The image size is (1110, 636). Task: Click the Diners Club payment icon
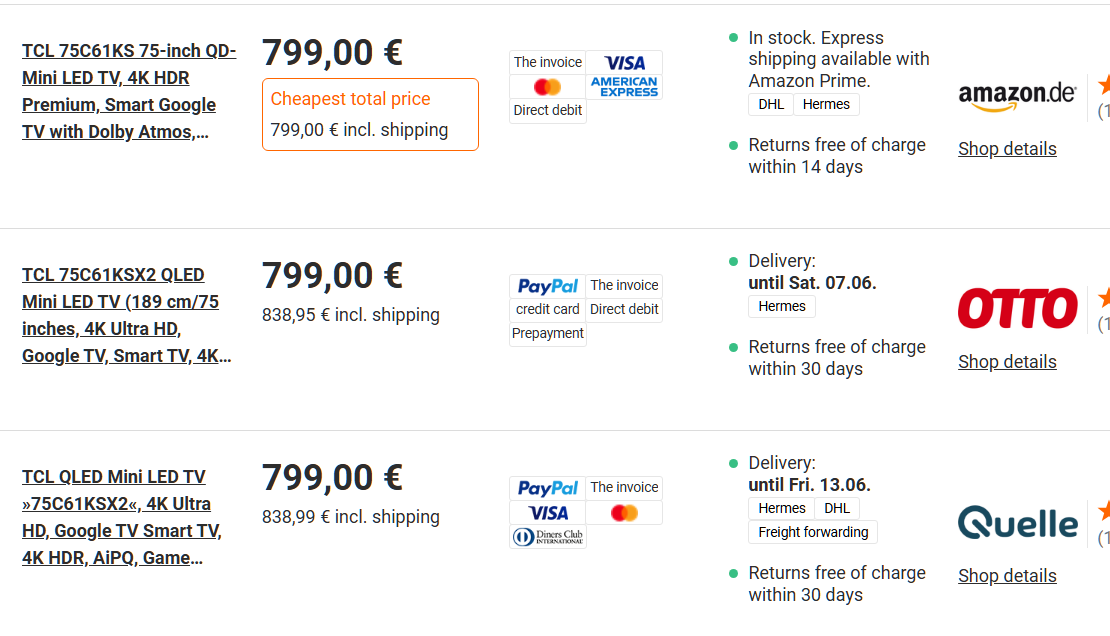pyautogui.click(x=547, y=537)
